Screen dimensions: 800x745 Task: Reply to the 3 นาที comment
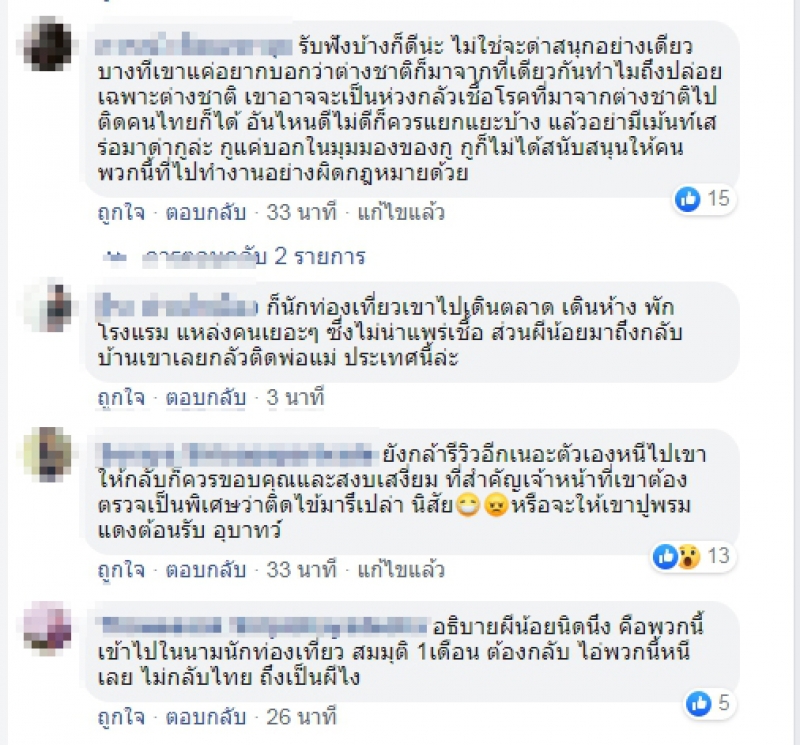206,398
